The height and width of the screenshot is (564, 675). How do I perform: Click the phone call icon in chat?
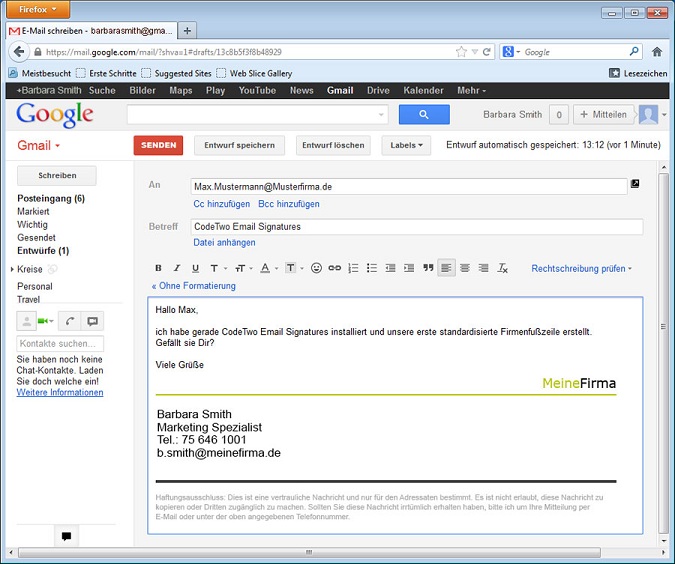point(70,321)
